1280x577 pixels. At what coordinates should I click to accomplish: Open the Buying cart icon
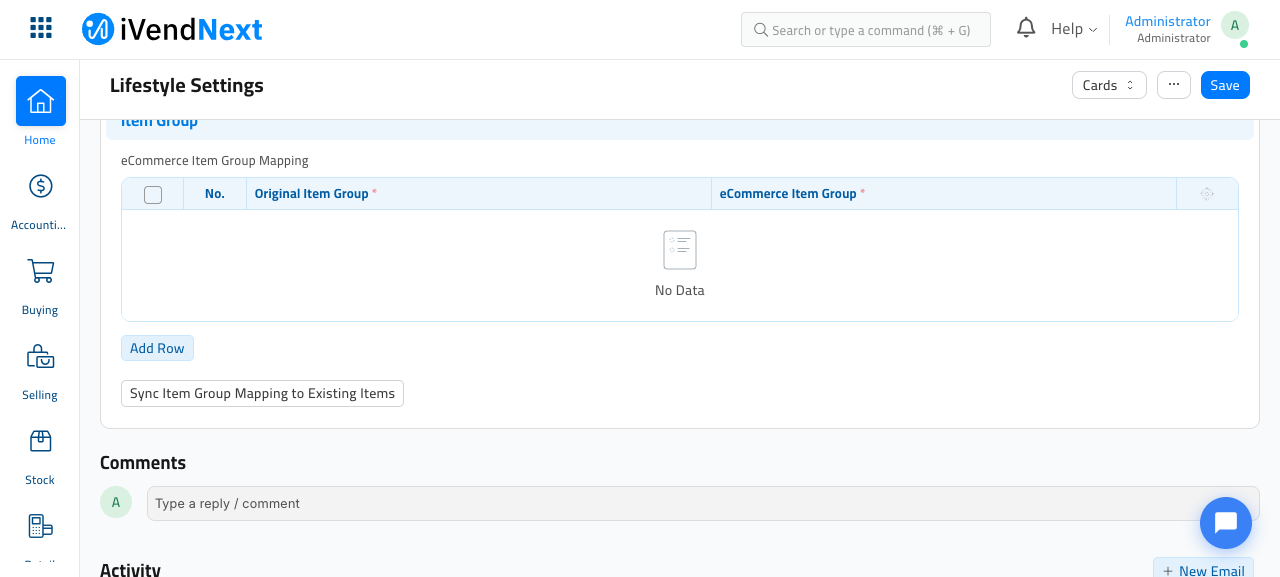pyautogui.click(x=40, y=271)
